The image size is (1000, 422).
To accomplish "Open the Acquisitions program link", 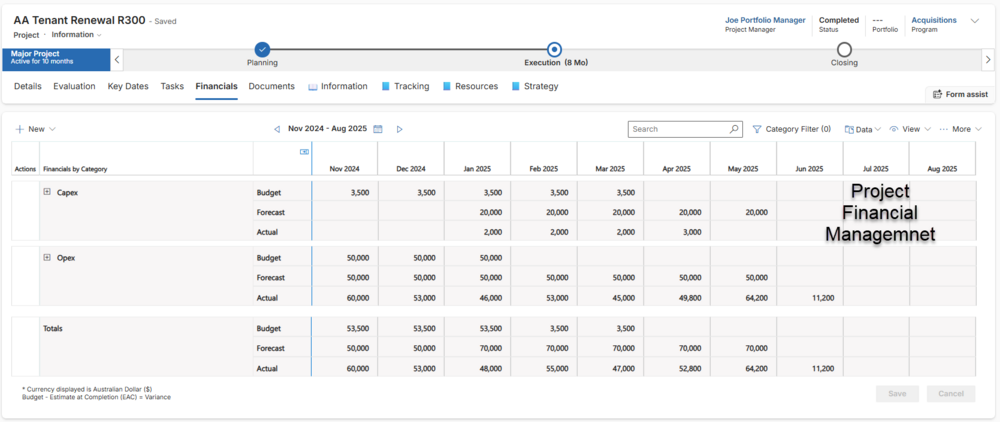I will [933, 20].
